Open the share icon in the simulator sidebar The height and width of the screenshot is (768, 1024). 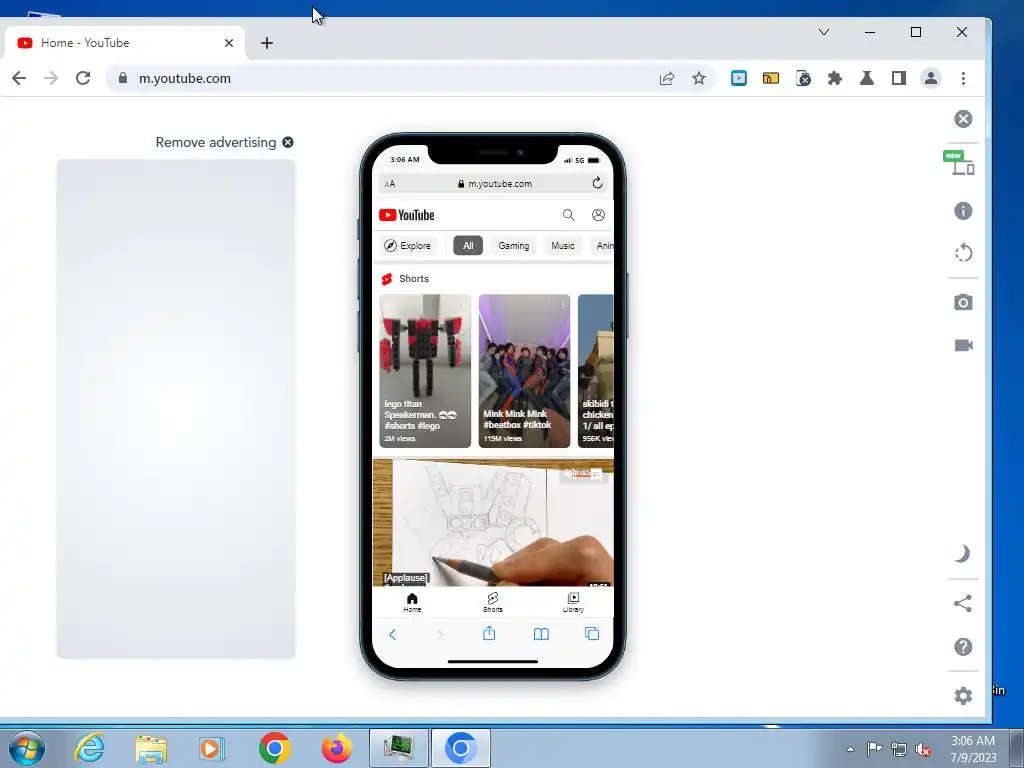click(963, 603)
